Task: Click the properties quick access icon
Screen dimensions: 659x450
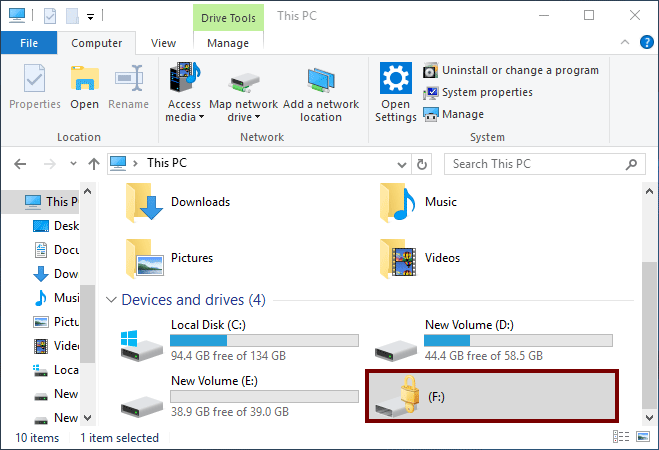Action: pyautogui.click(x=50, y=16)
